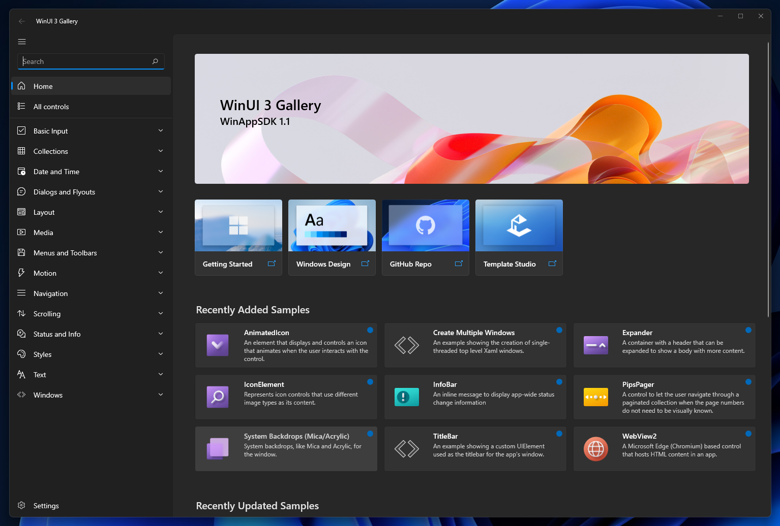Click the Navigation lines icon in sidebar
Image resolution: width=780 pixels, height=526 pixels.
coord(21,293)
